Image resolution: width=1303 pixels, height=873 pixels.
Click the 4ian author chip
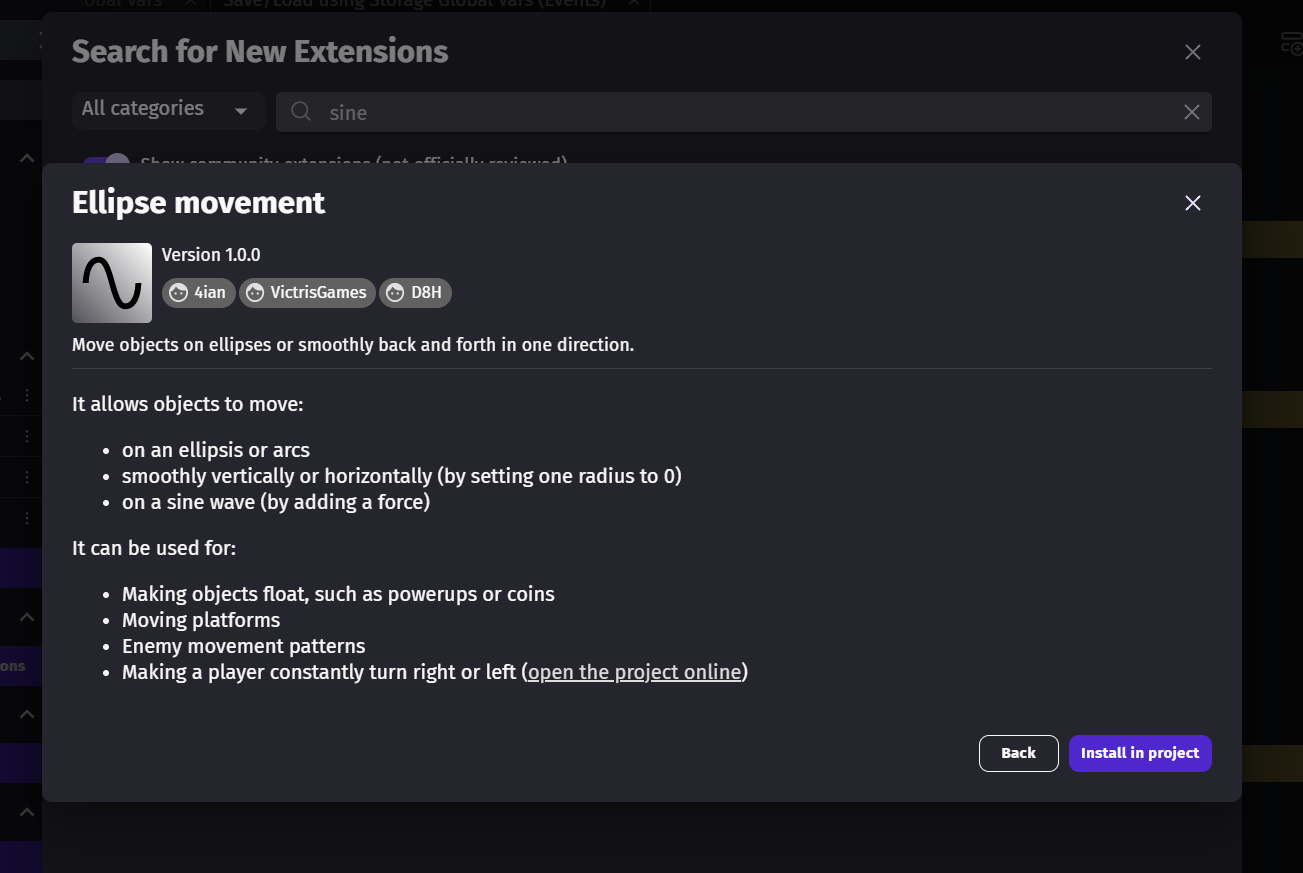(x=199, y=293)
